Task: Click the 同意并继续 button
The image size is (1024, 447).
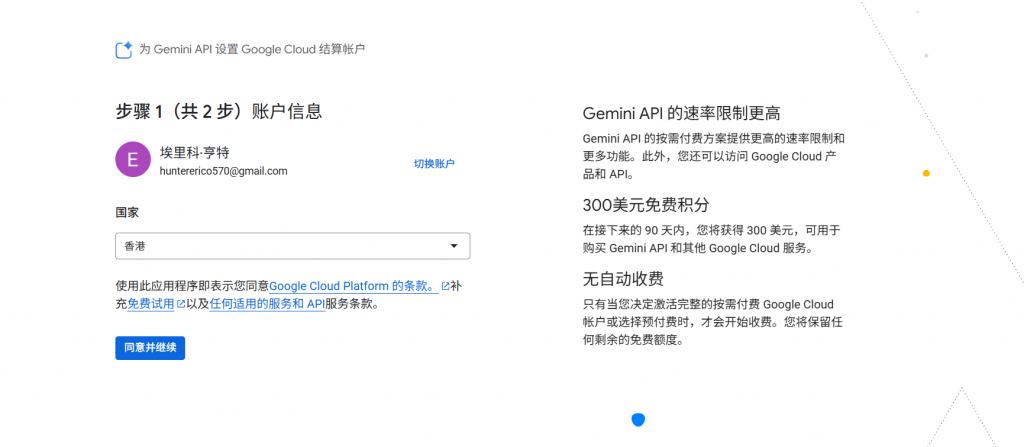Action: (x=150, y=348)
